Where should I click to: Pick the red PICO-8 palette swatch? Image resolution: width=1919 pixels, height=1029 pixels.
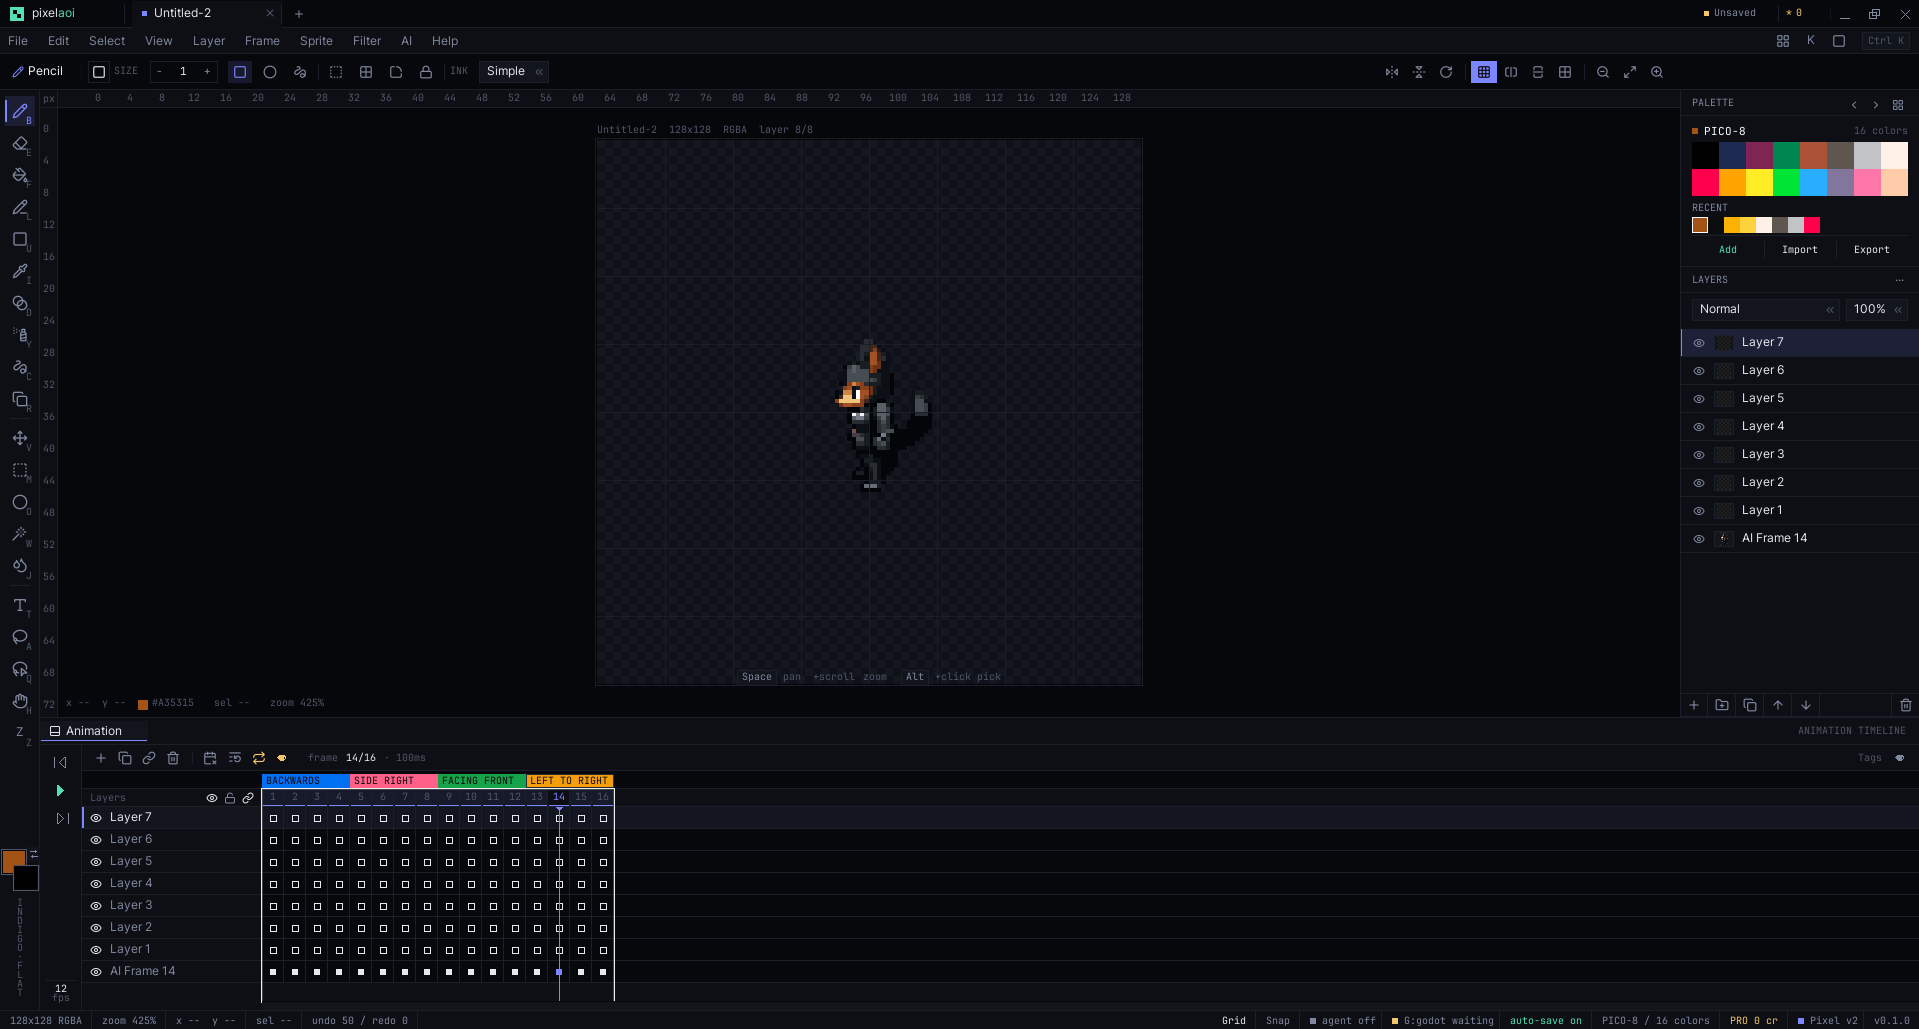[1705, 182]
